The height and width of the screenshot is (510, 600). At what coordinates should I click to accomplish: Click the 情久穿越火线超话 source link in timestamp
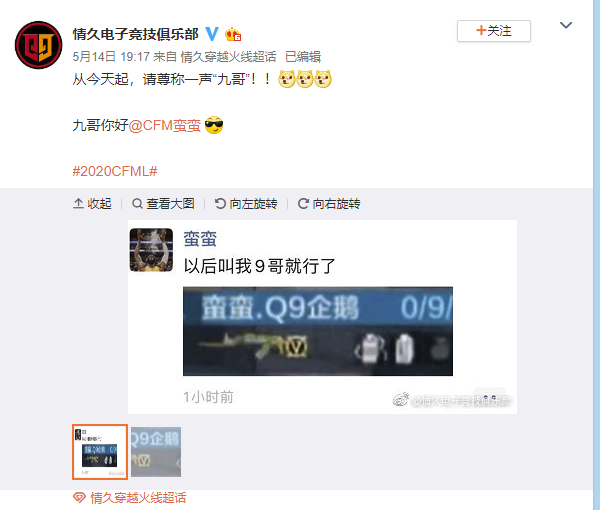tap(228, 57)
